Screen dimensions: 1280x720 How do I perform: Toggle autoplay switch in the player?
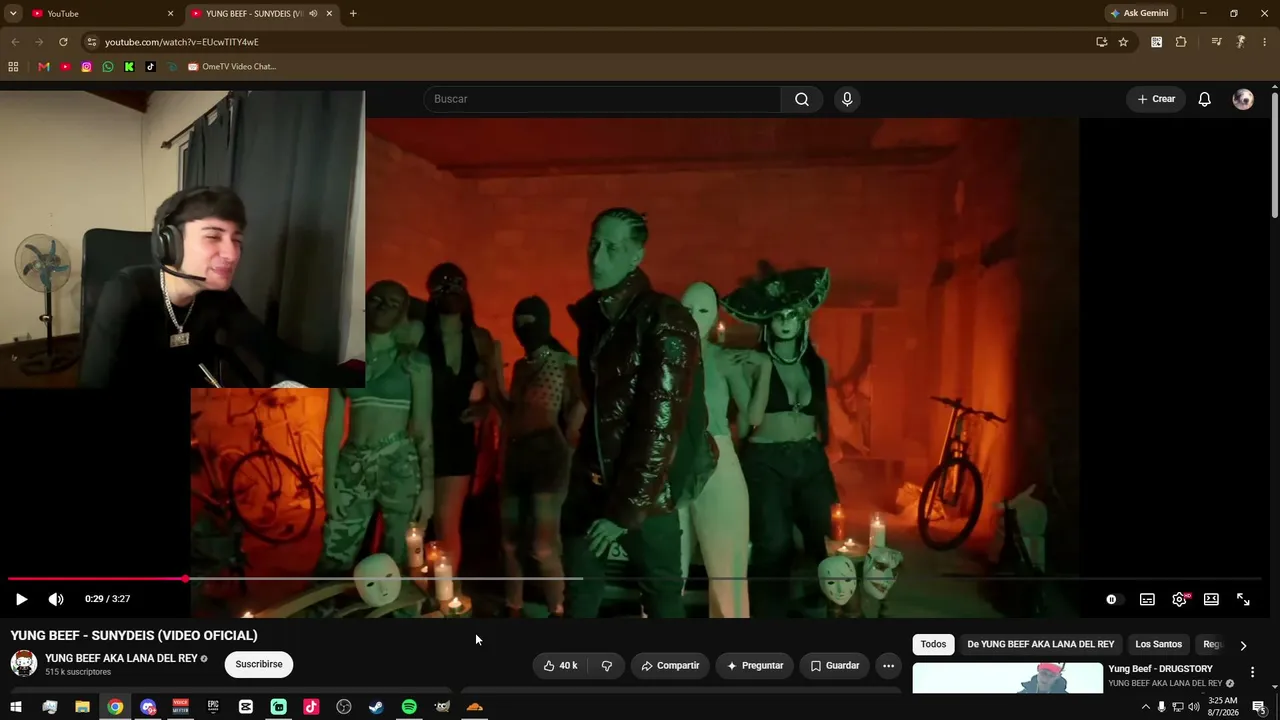click(x=1113, y=599)
